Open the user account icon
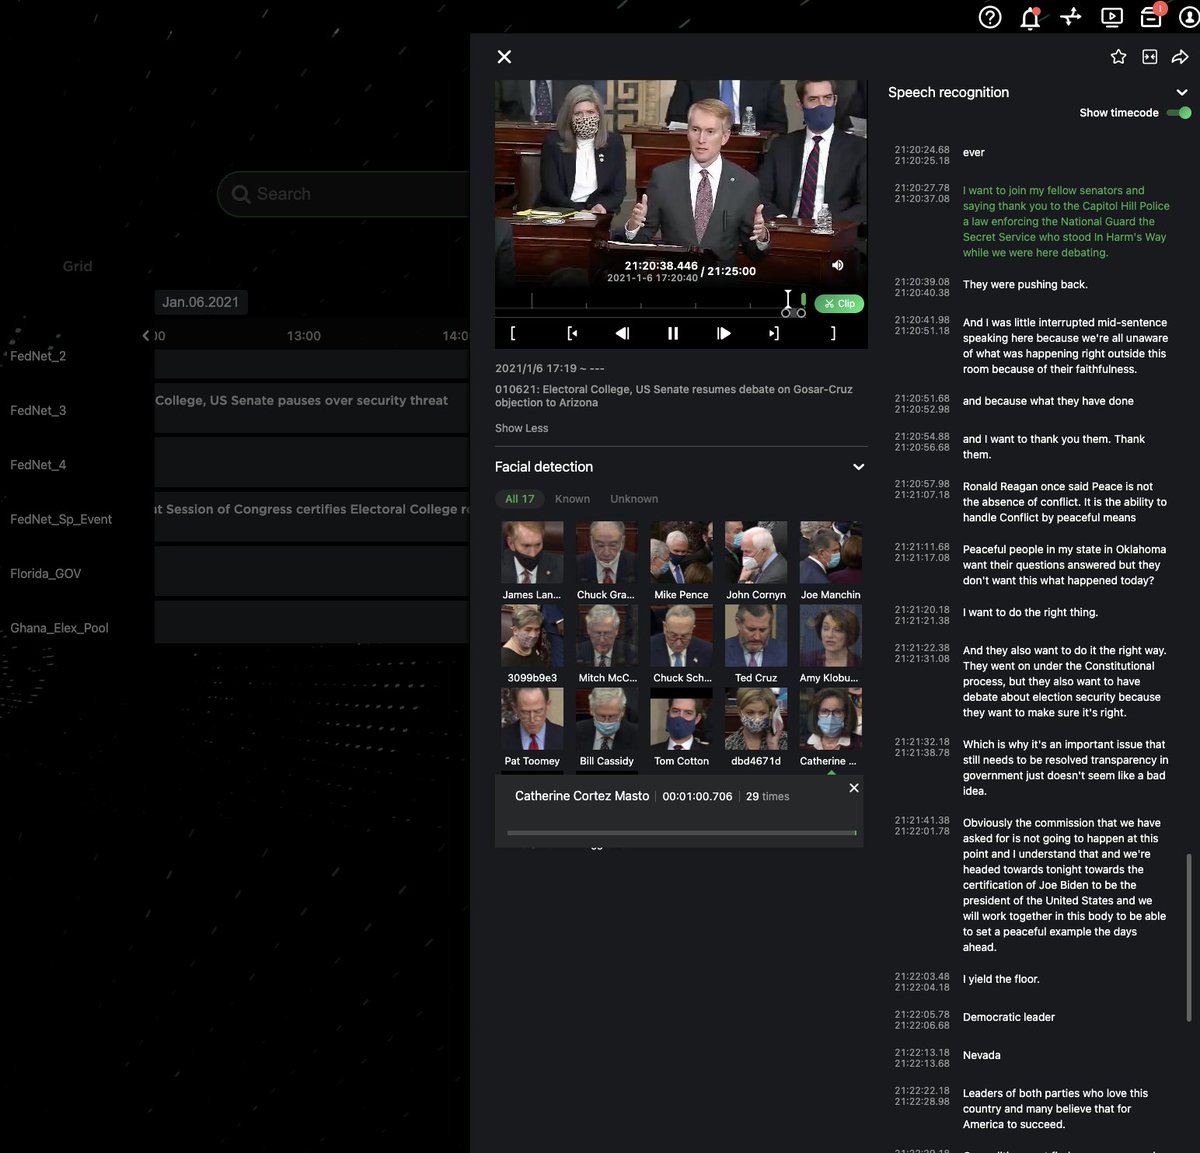 pyautogui.click(x=1189, y=17)
